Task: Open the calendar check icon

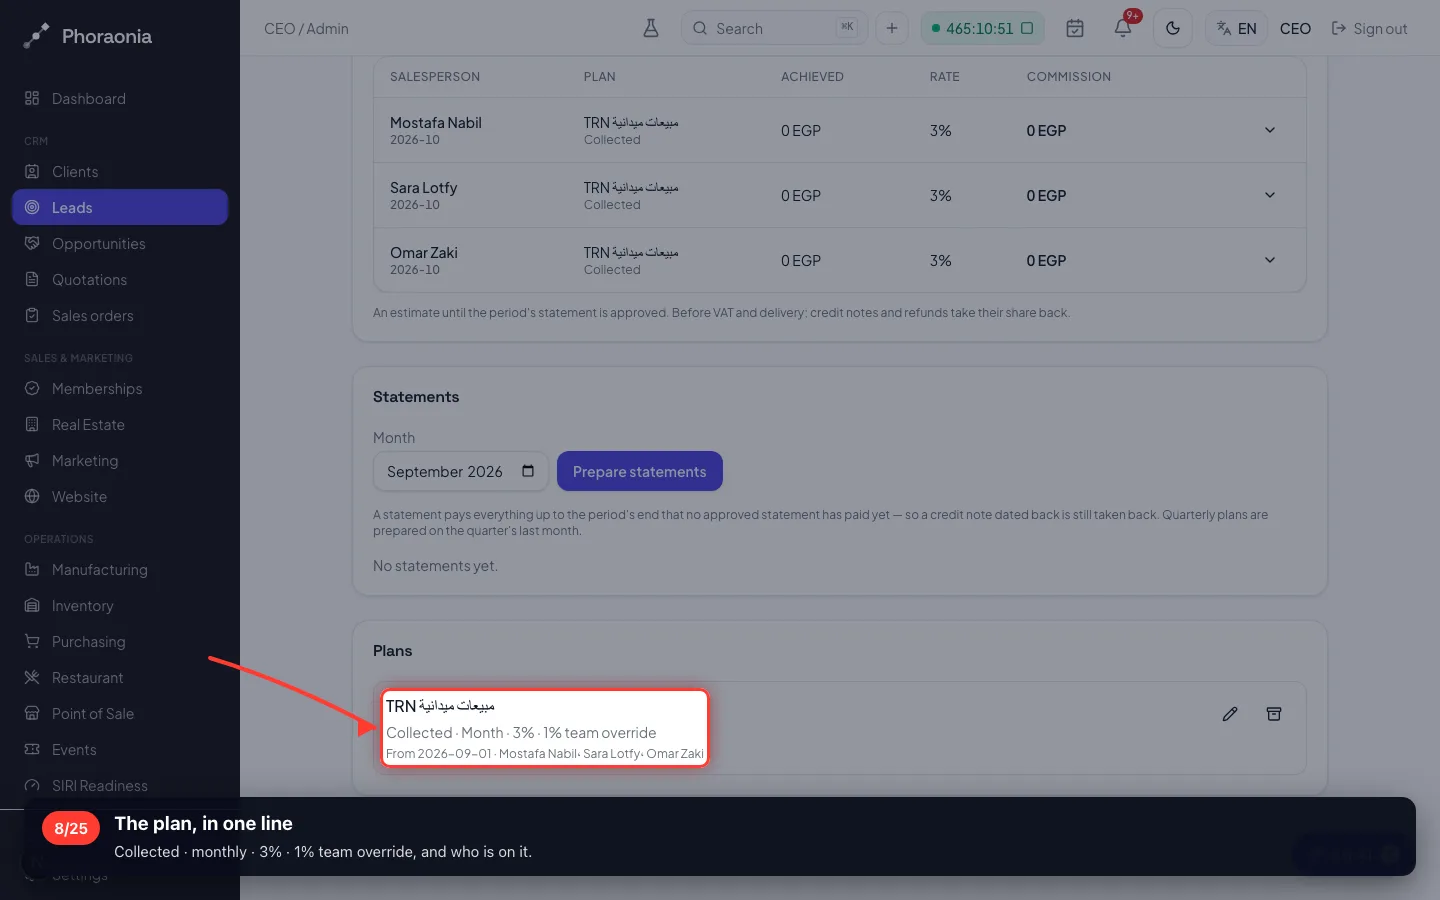Action: [x=1075, y=28]
